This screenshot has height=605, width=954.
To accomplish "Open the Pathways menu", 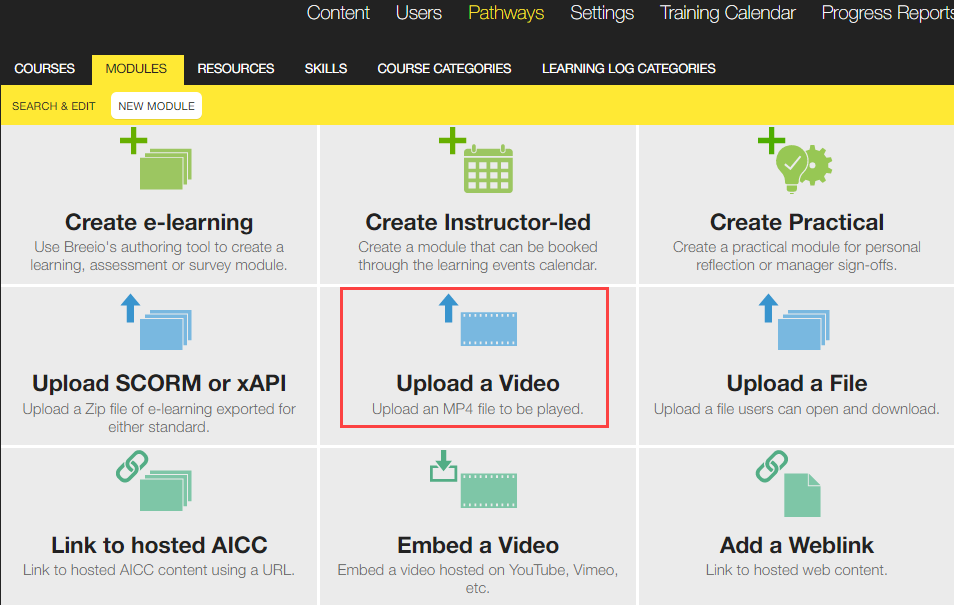I will pyautogui.click(x=506, y=13).
